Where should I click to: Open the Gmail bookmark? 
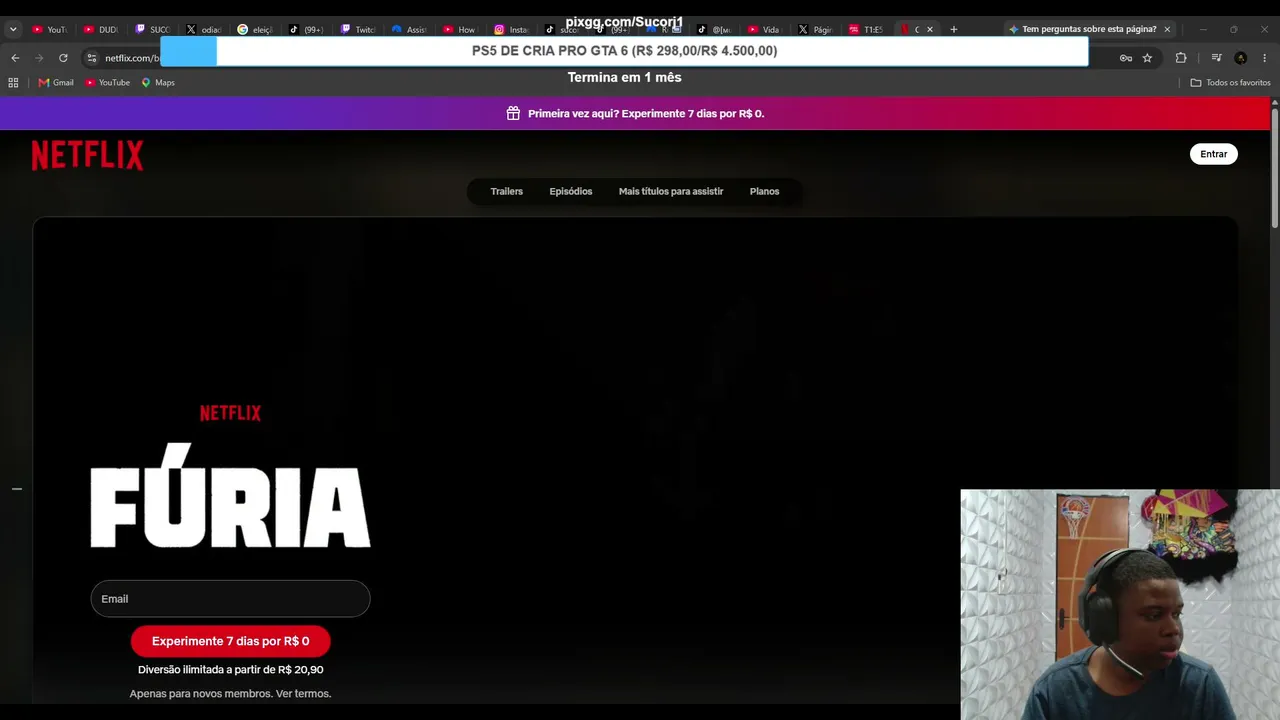click(56, 82)
